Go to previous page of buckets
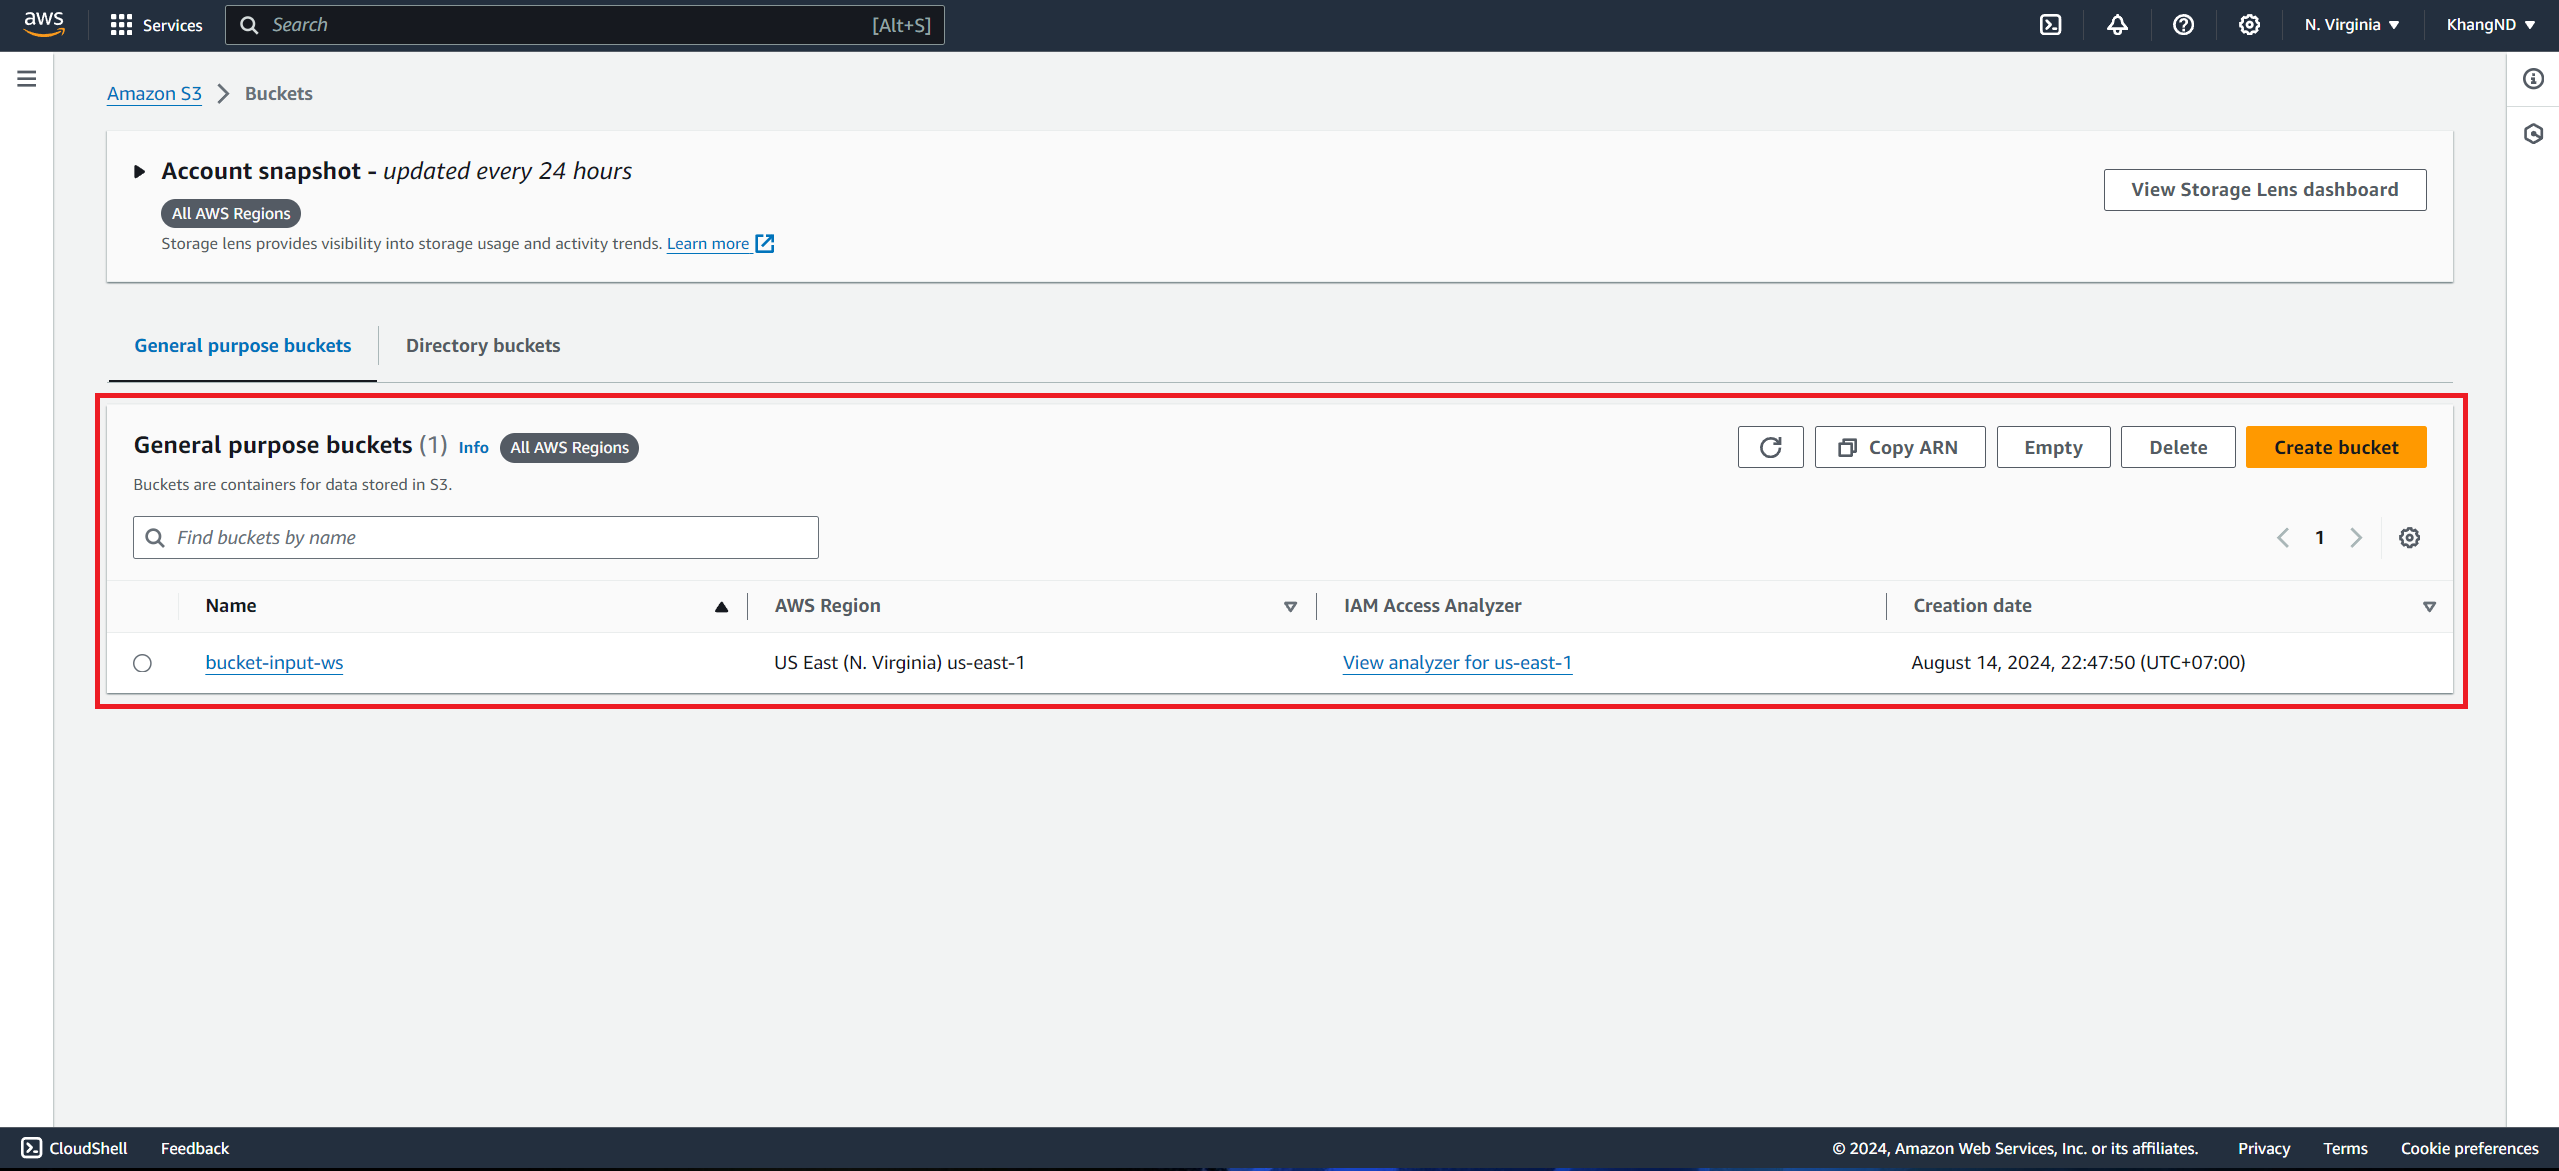 2283,538
